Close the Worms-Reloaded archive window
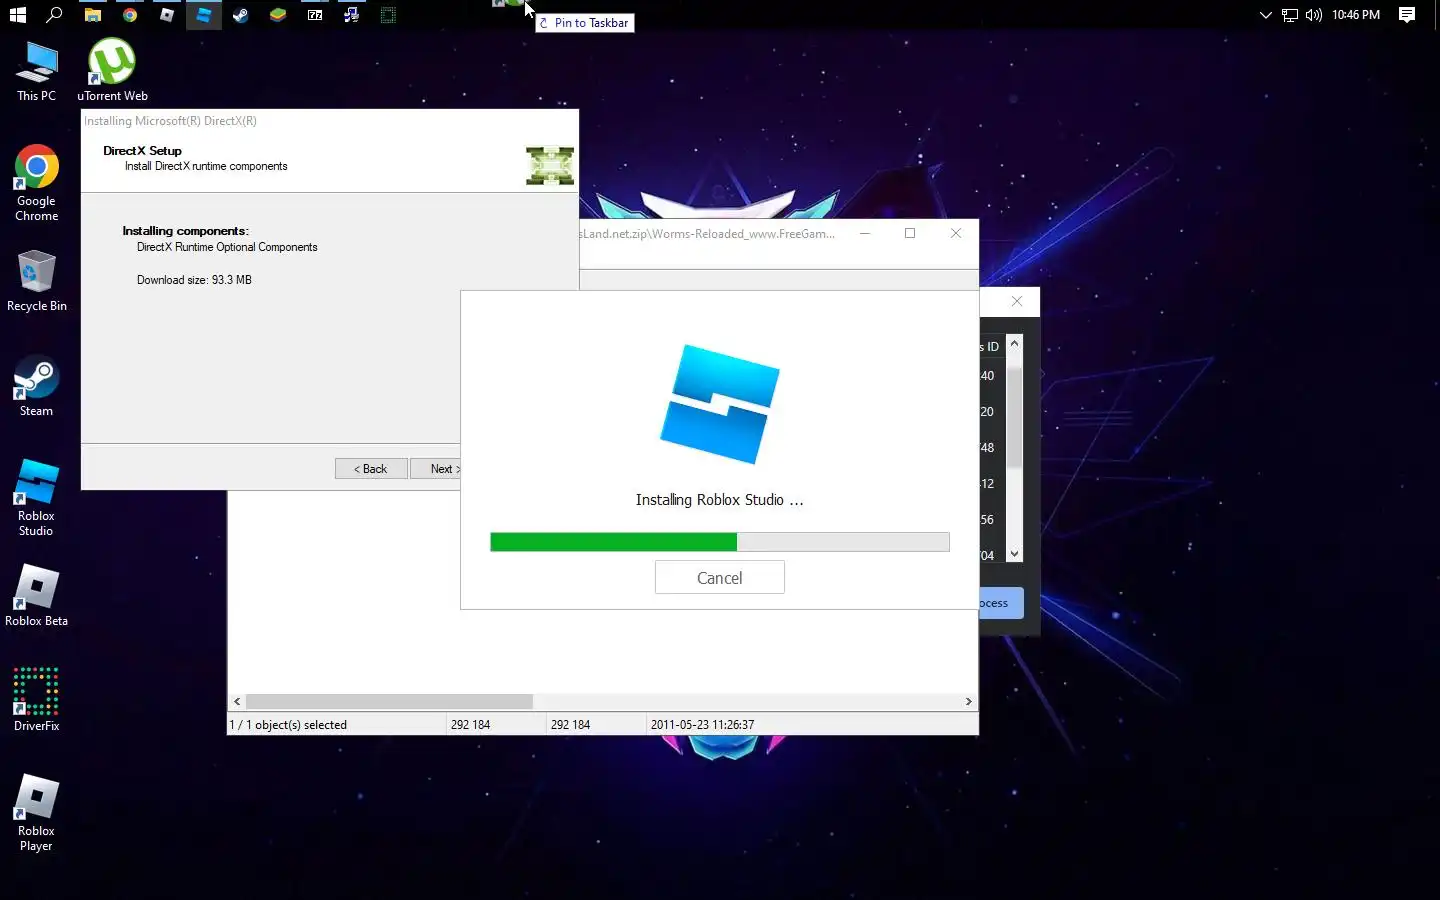1440x900 pixels. pyautogui.click(x=956, y=233)
